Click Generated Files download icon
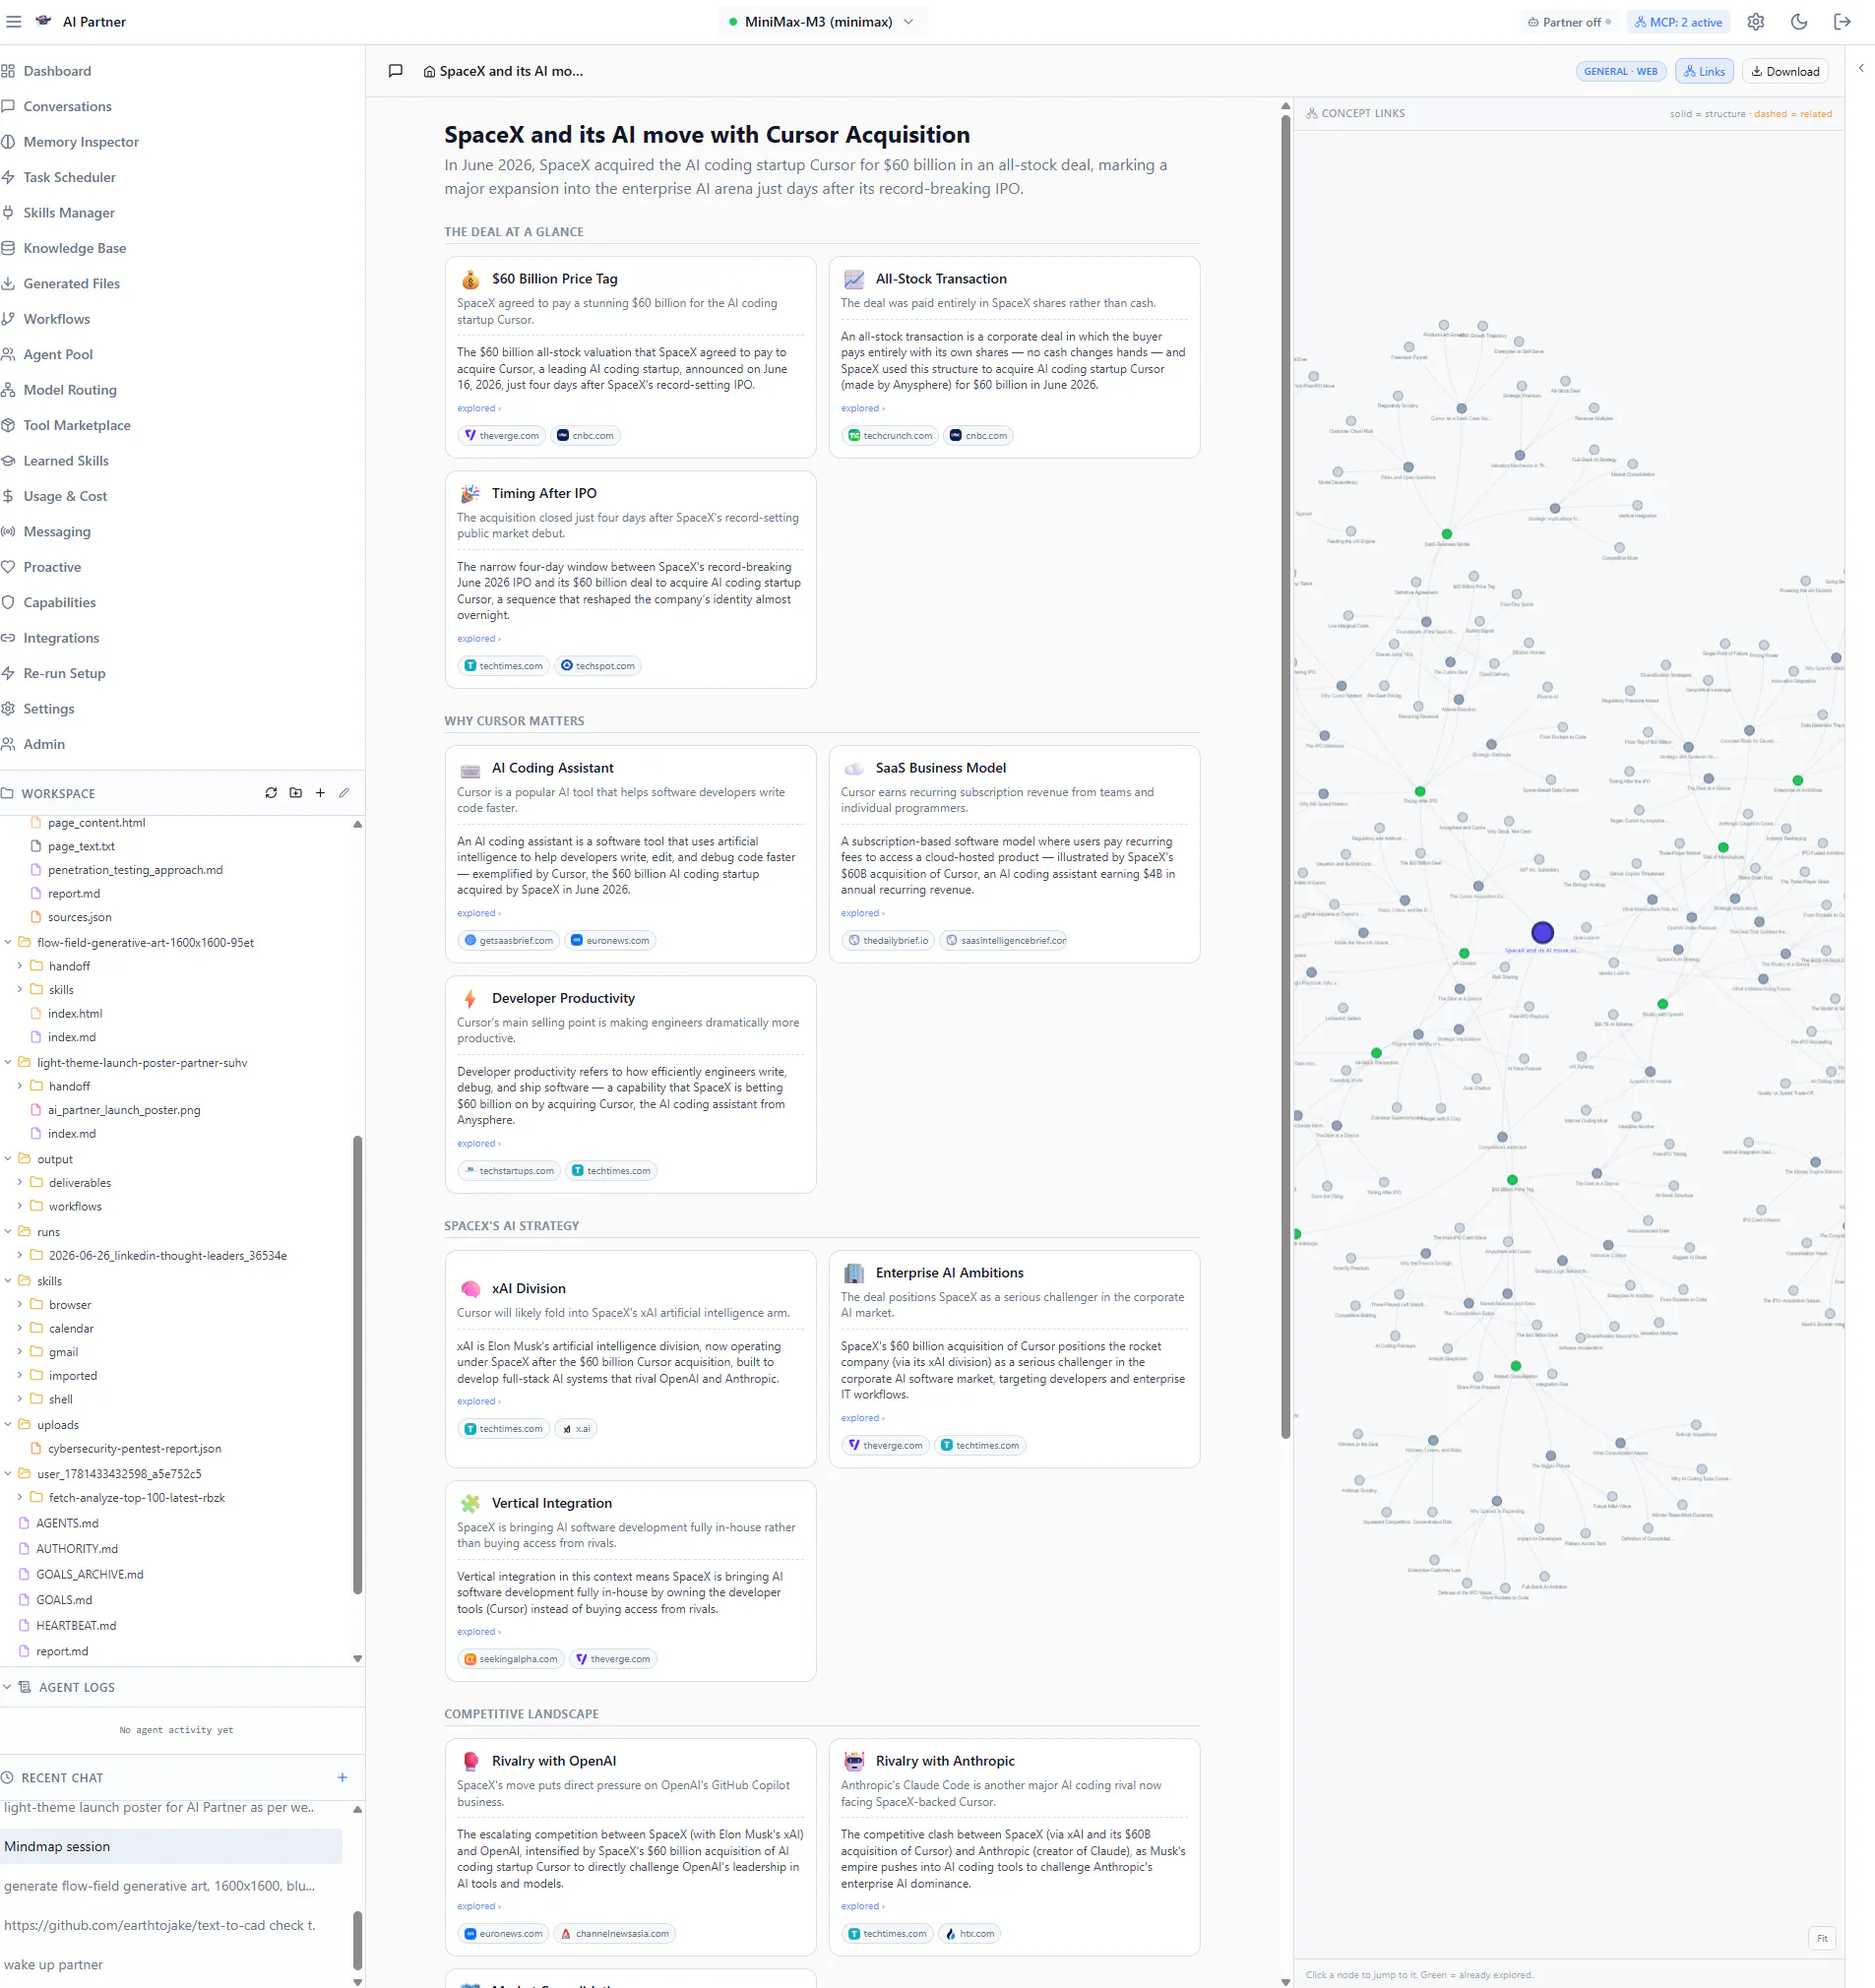Screen dimensions: 1875x1988 [8, 284]
